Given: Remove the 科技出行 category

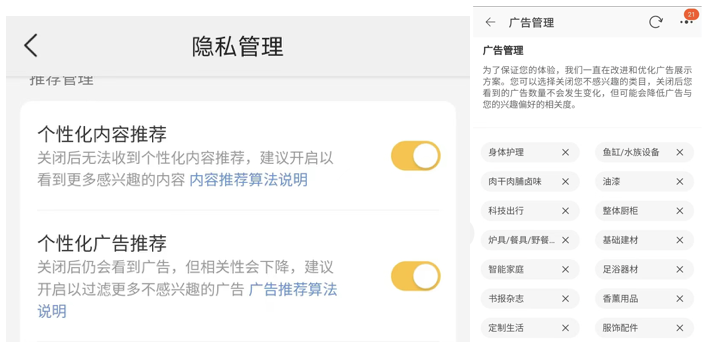Looking at the screenshot, I should click(x=566, y=211).
